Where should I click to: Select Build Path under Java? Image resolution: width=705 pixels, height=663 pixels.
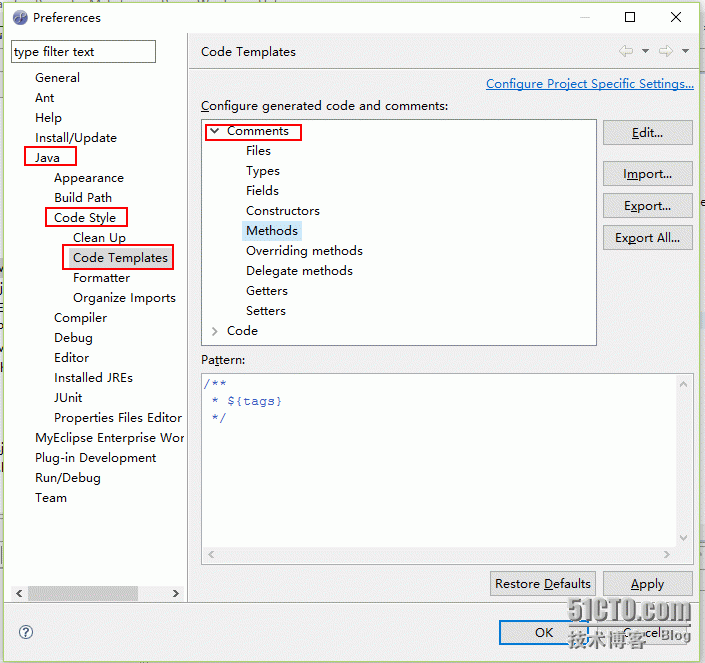click(83, 198)
